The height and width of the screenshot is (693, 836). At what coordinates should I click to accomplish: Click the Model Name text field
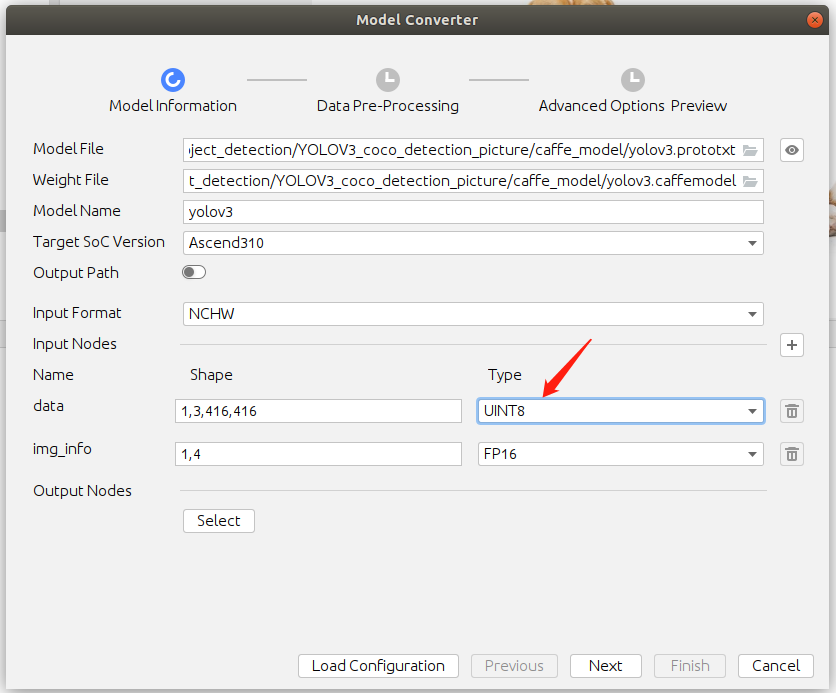pyautogui.click(x=473, y=212)
